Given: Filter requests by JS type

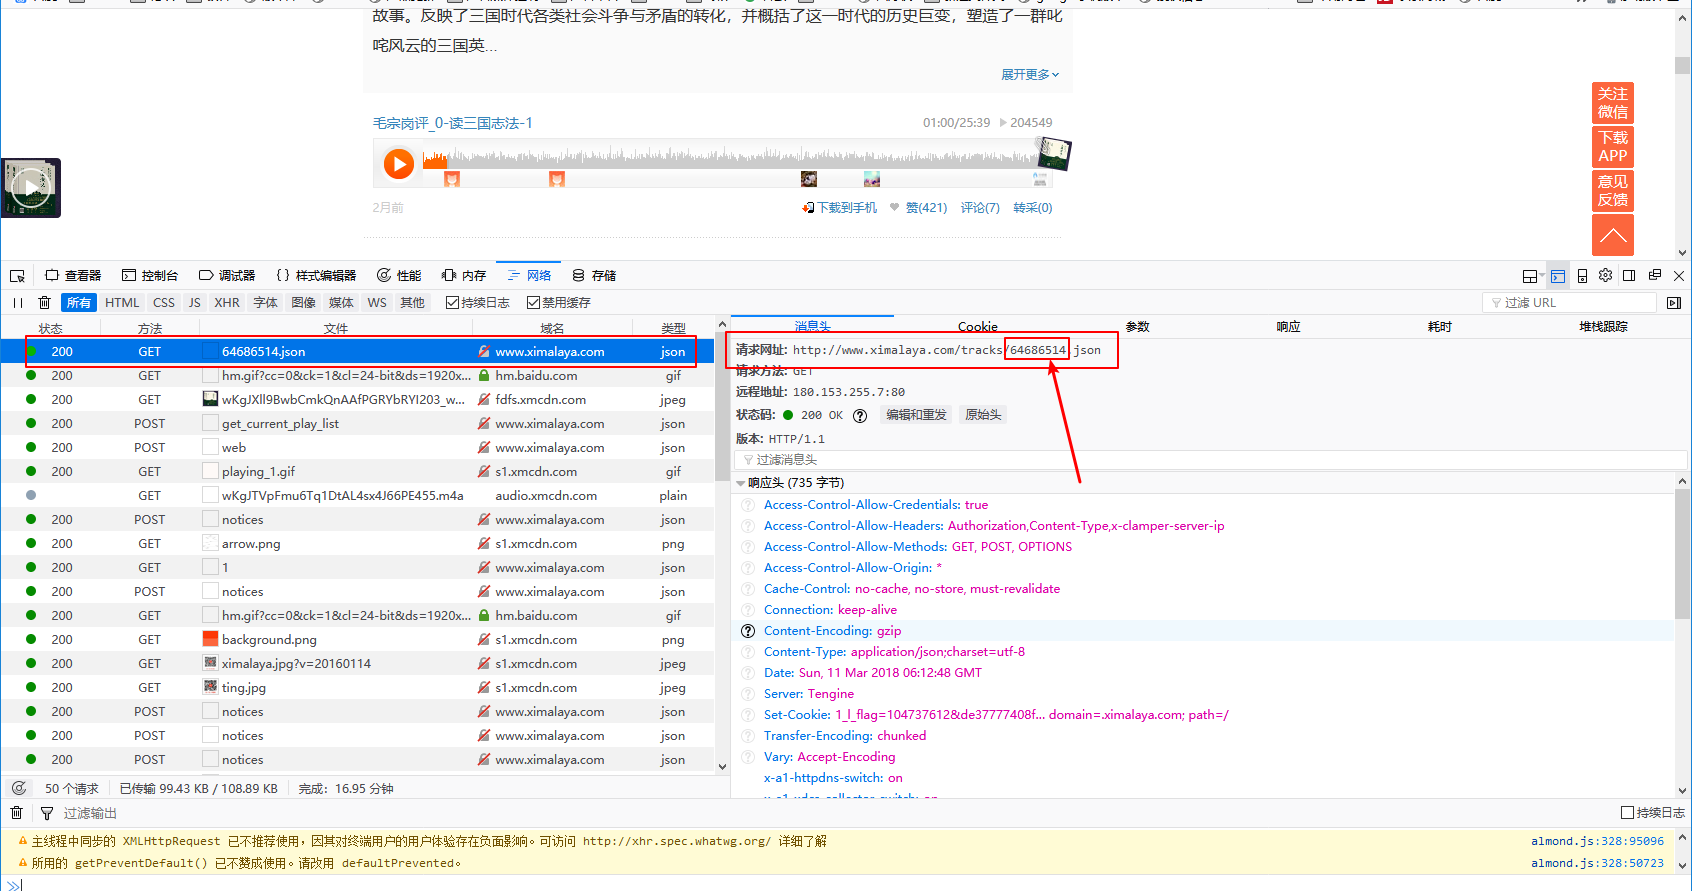Looking at the screenshot, I should pos(194,303).
